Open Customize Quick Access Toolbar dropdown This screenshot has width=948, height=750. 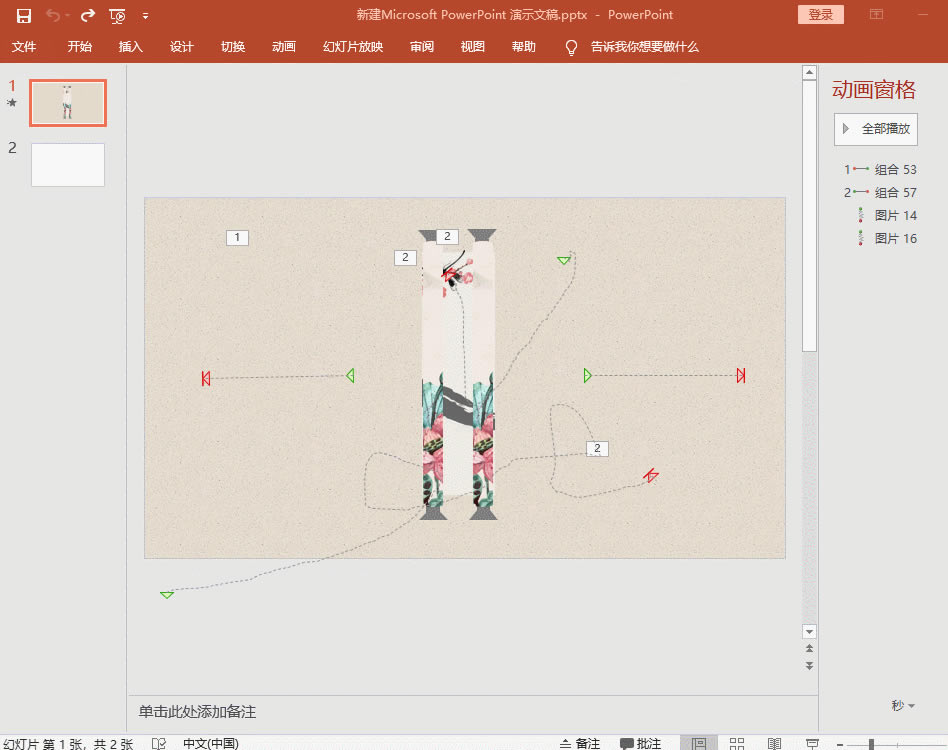coord(145,16)
